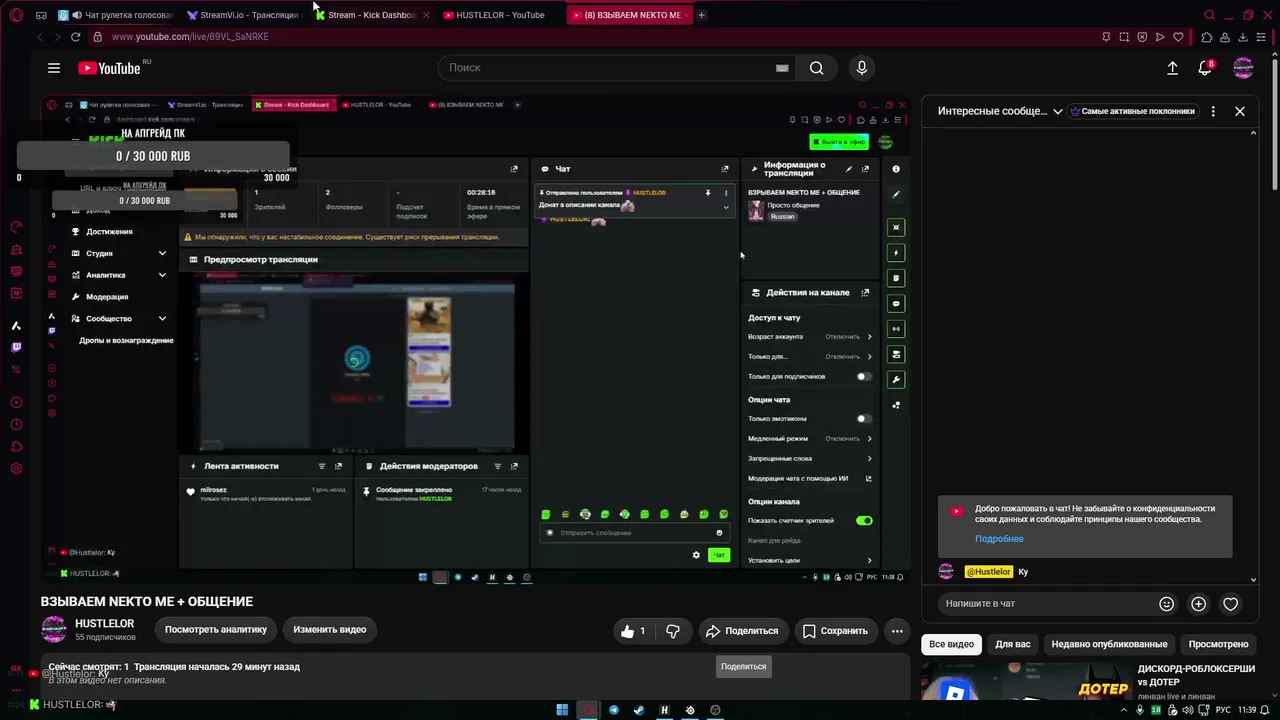Switch to the StreamVi.io browser tab

pos(244,15)
